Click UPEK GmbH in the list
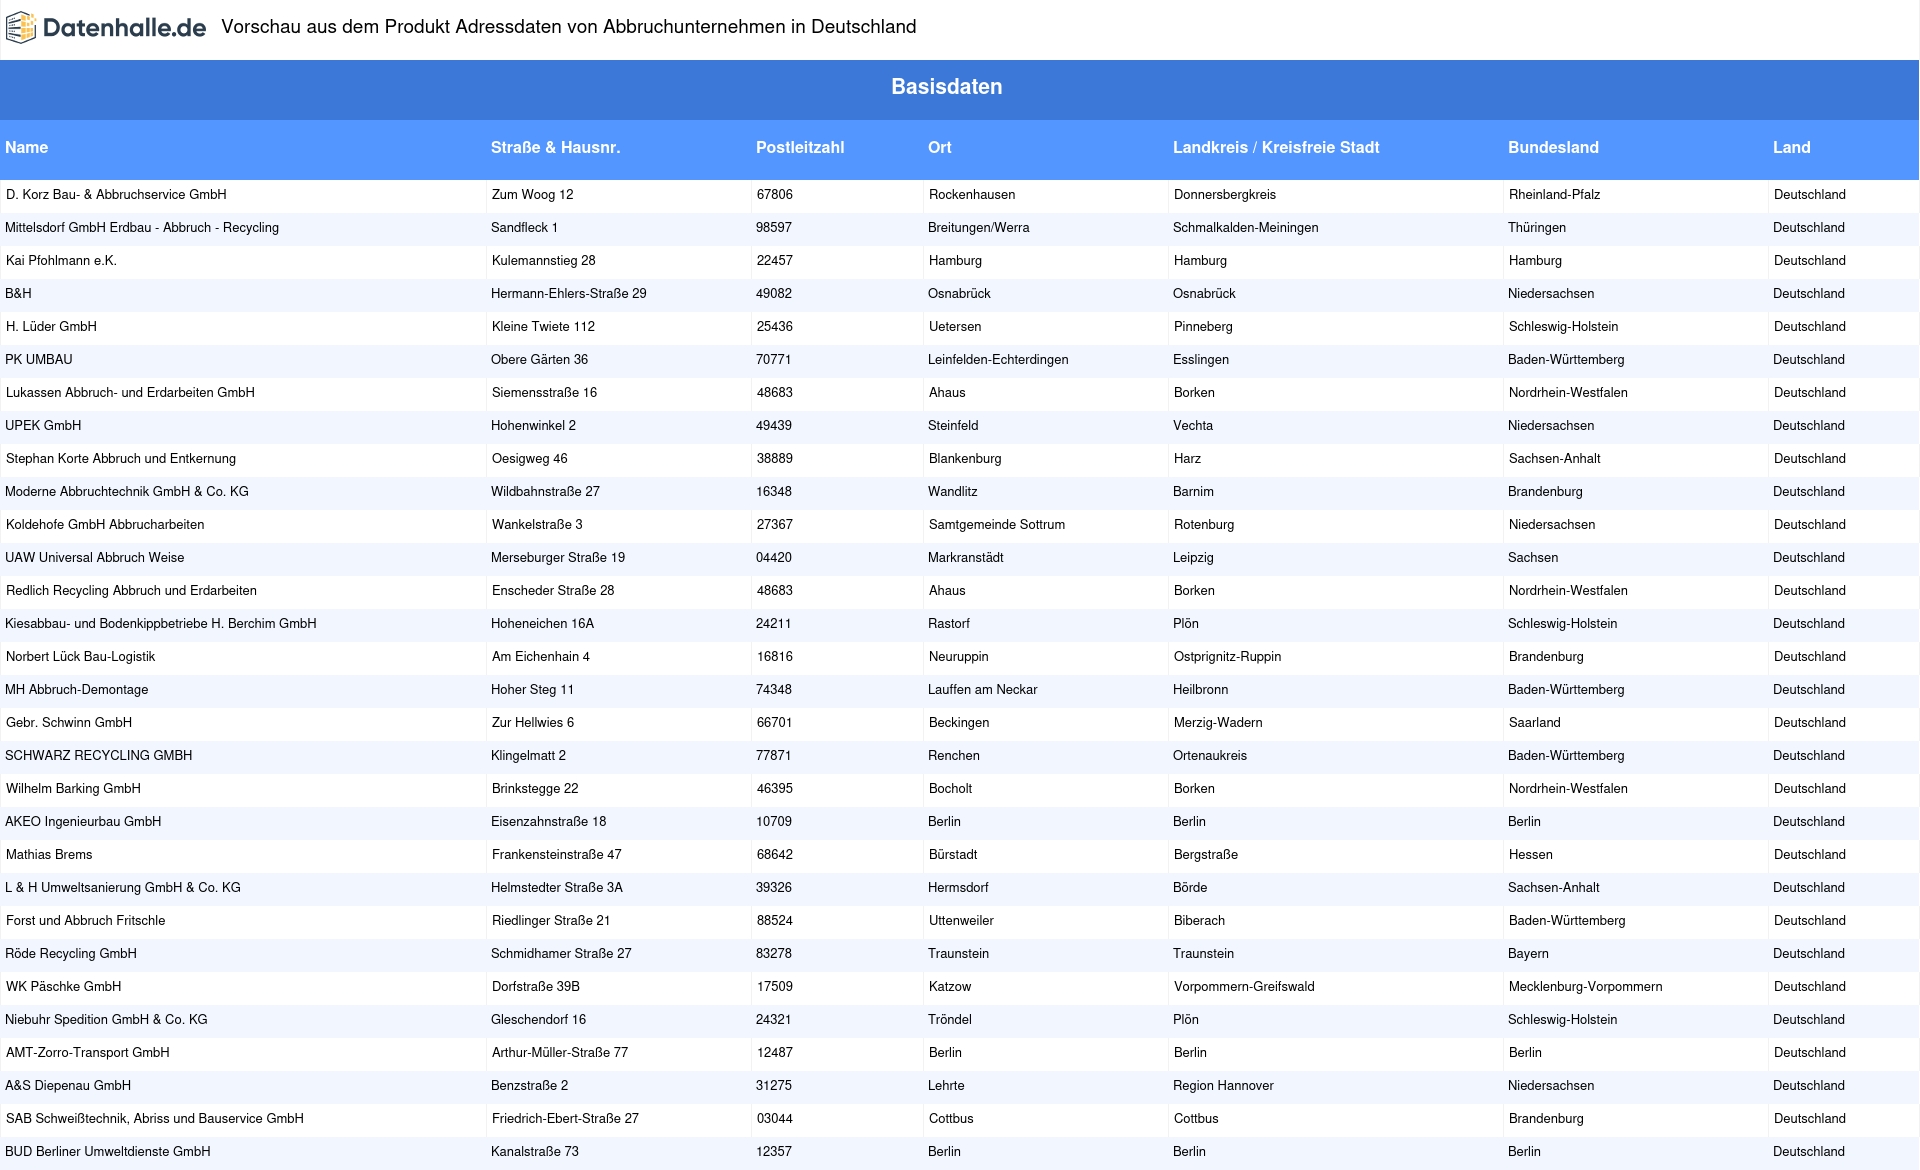Viewport: 1920px width, 1170px height. click(x=43, y=426)
